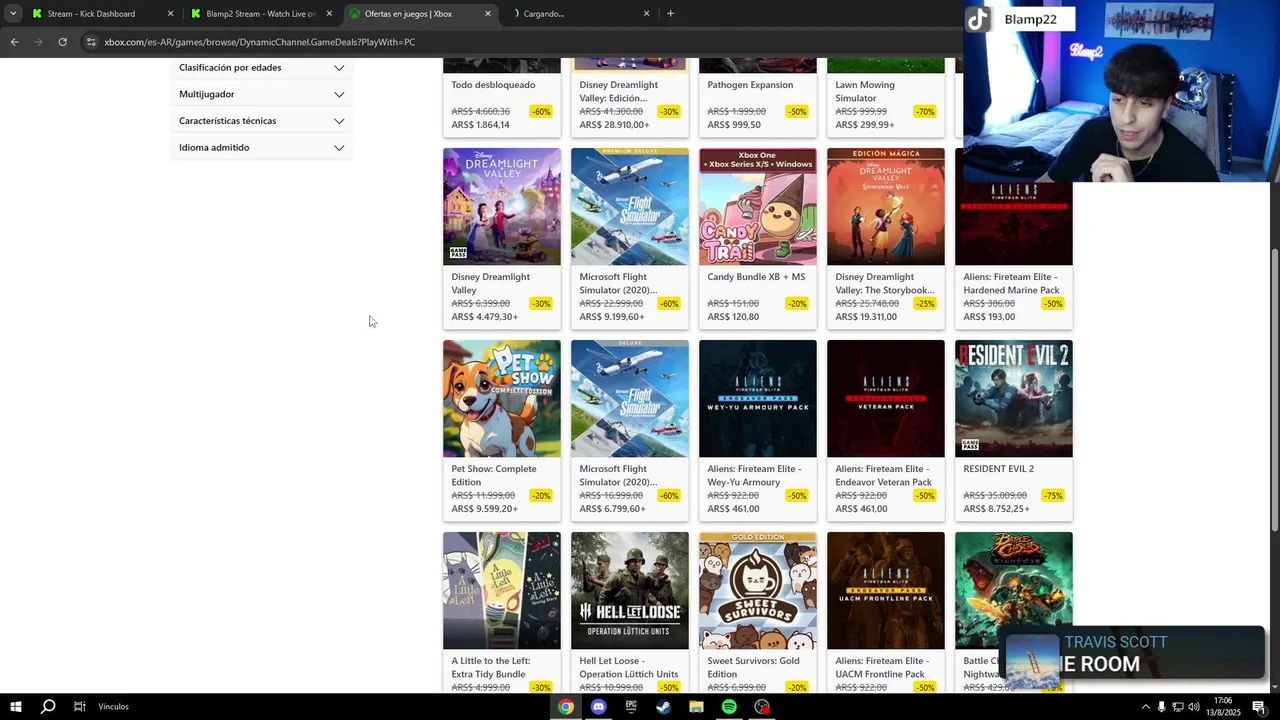Image resolution: width=1280 pixels, height=720 pixels.
Task: Expand the Multijugador filter
Action: (262, 94)
